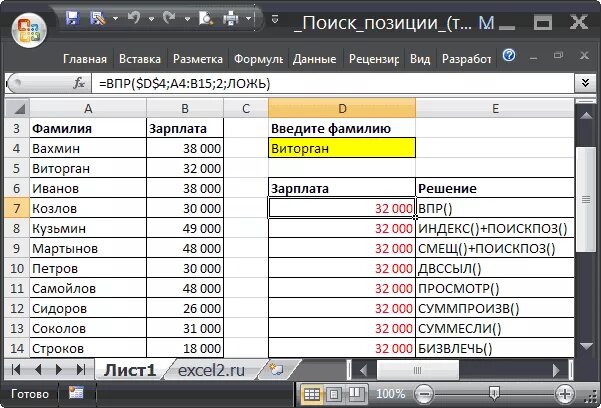Select the ВПР() cell
The image size is (601, 408).
point(495,208)
